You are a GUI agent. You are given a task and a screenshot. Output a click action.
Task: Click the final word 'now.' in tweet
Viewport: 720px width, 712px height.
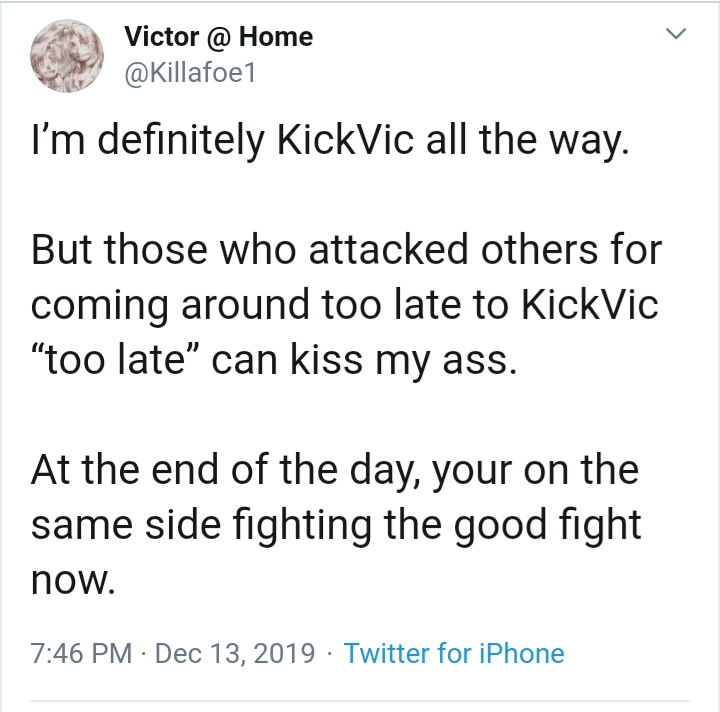coord(73,581)
